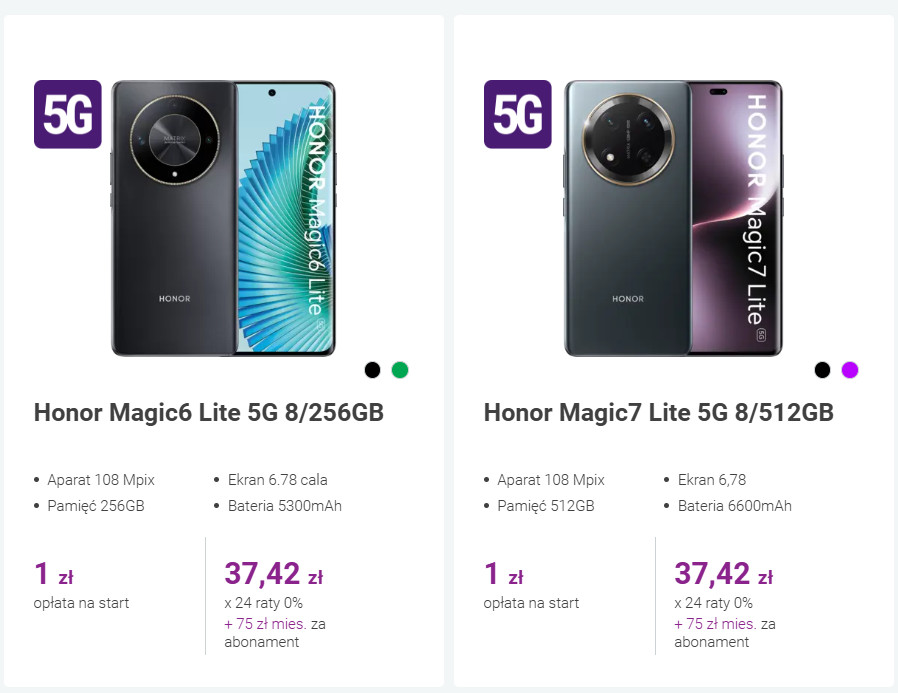Click the Honor Magic7 Lite phone image
Viewport: 898px width, 693px height.
pos(673,218)
